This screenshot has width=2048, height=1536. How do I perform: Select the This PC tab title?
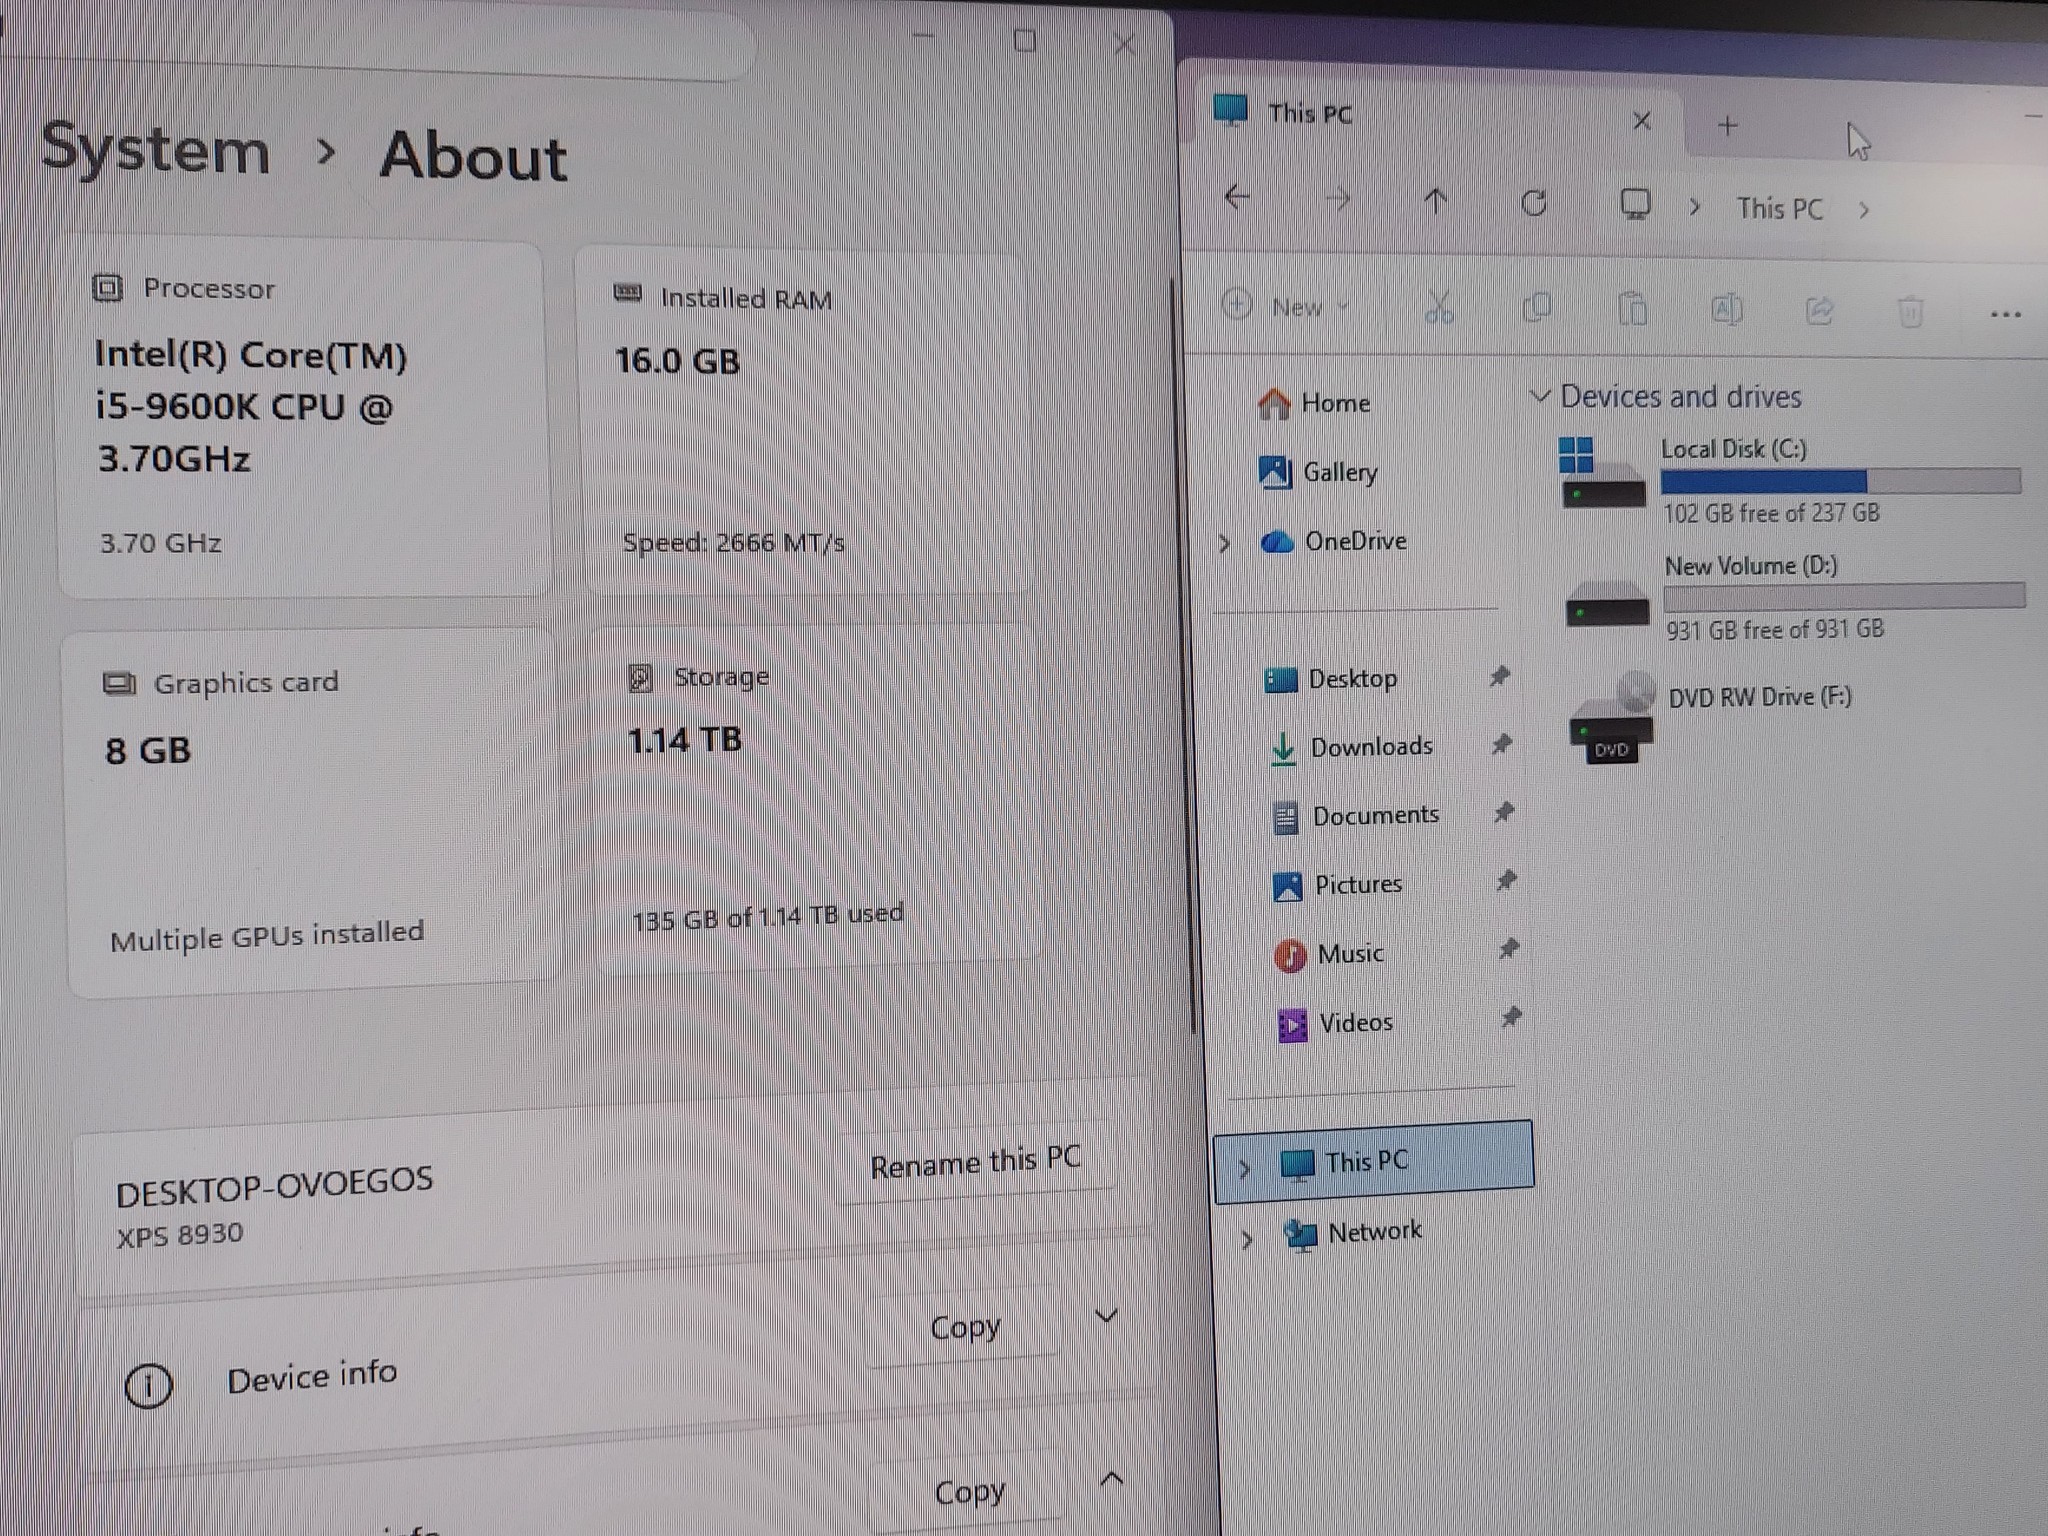[1310, 114]
